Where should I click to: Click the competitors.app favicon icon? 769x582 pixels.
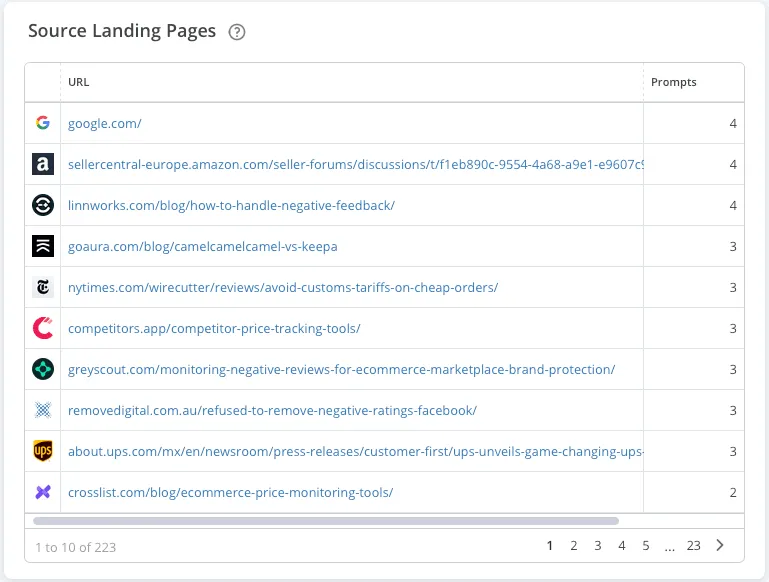[x=42, y=328]
